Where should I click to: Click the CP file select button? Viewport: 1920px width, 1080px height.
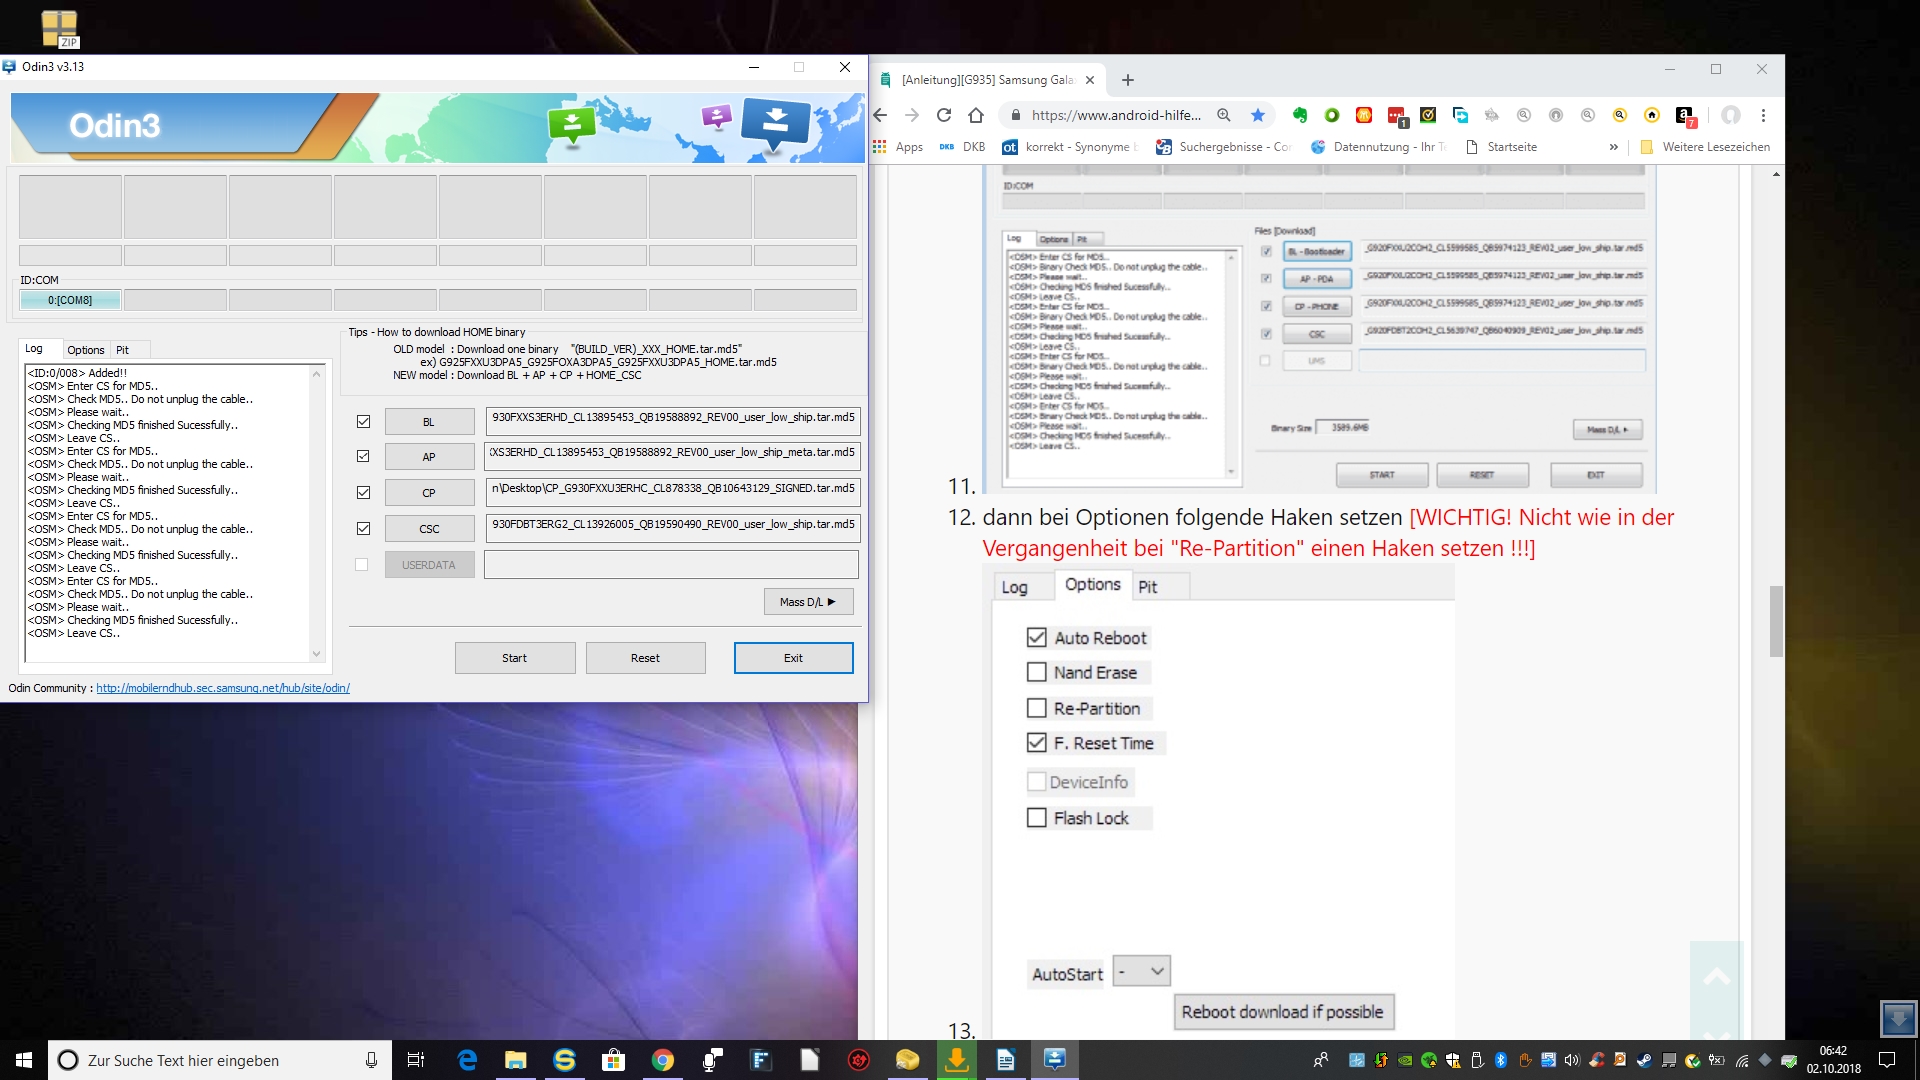(429, 493)
